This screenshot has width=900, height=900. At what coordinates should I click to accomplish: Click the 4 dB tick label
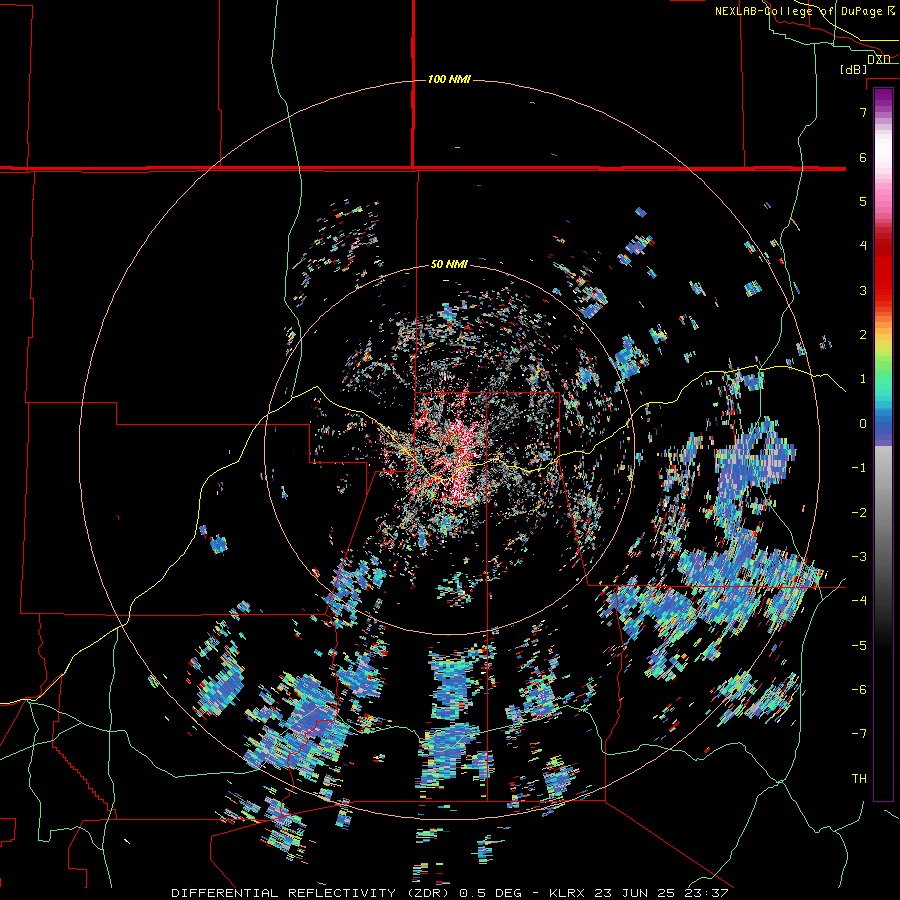tap(863, 246)
